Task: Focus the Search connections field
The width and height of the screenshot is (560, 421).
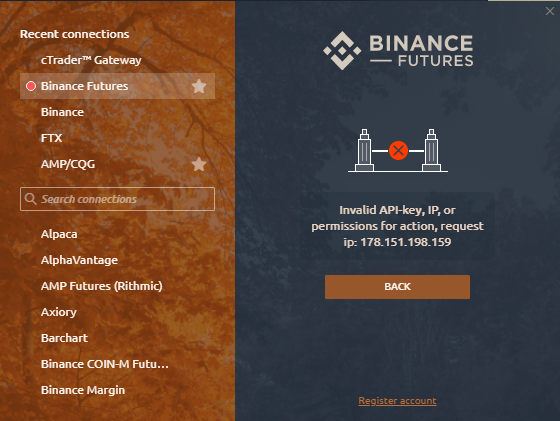Action: (x=118, y=199)
